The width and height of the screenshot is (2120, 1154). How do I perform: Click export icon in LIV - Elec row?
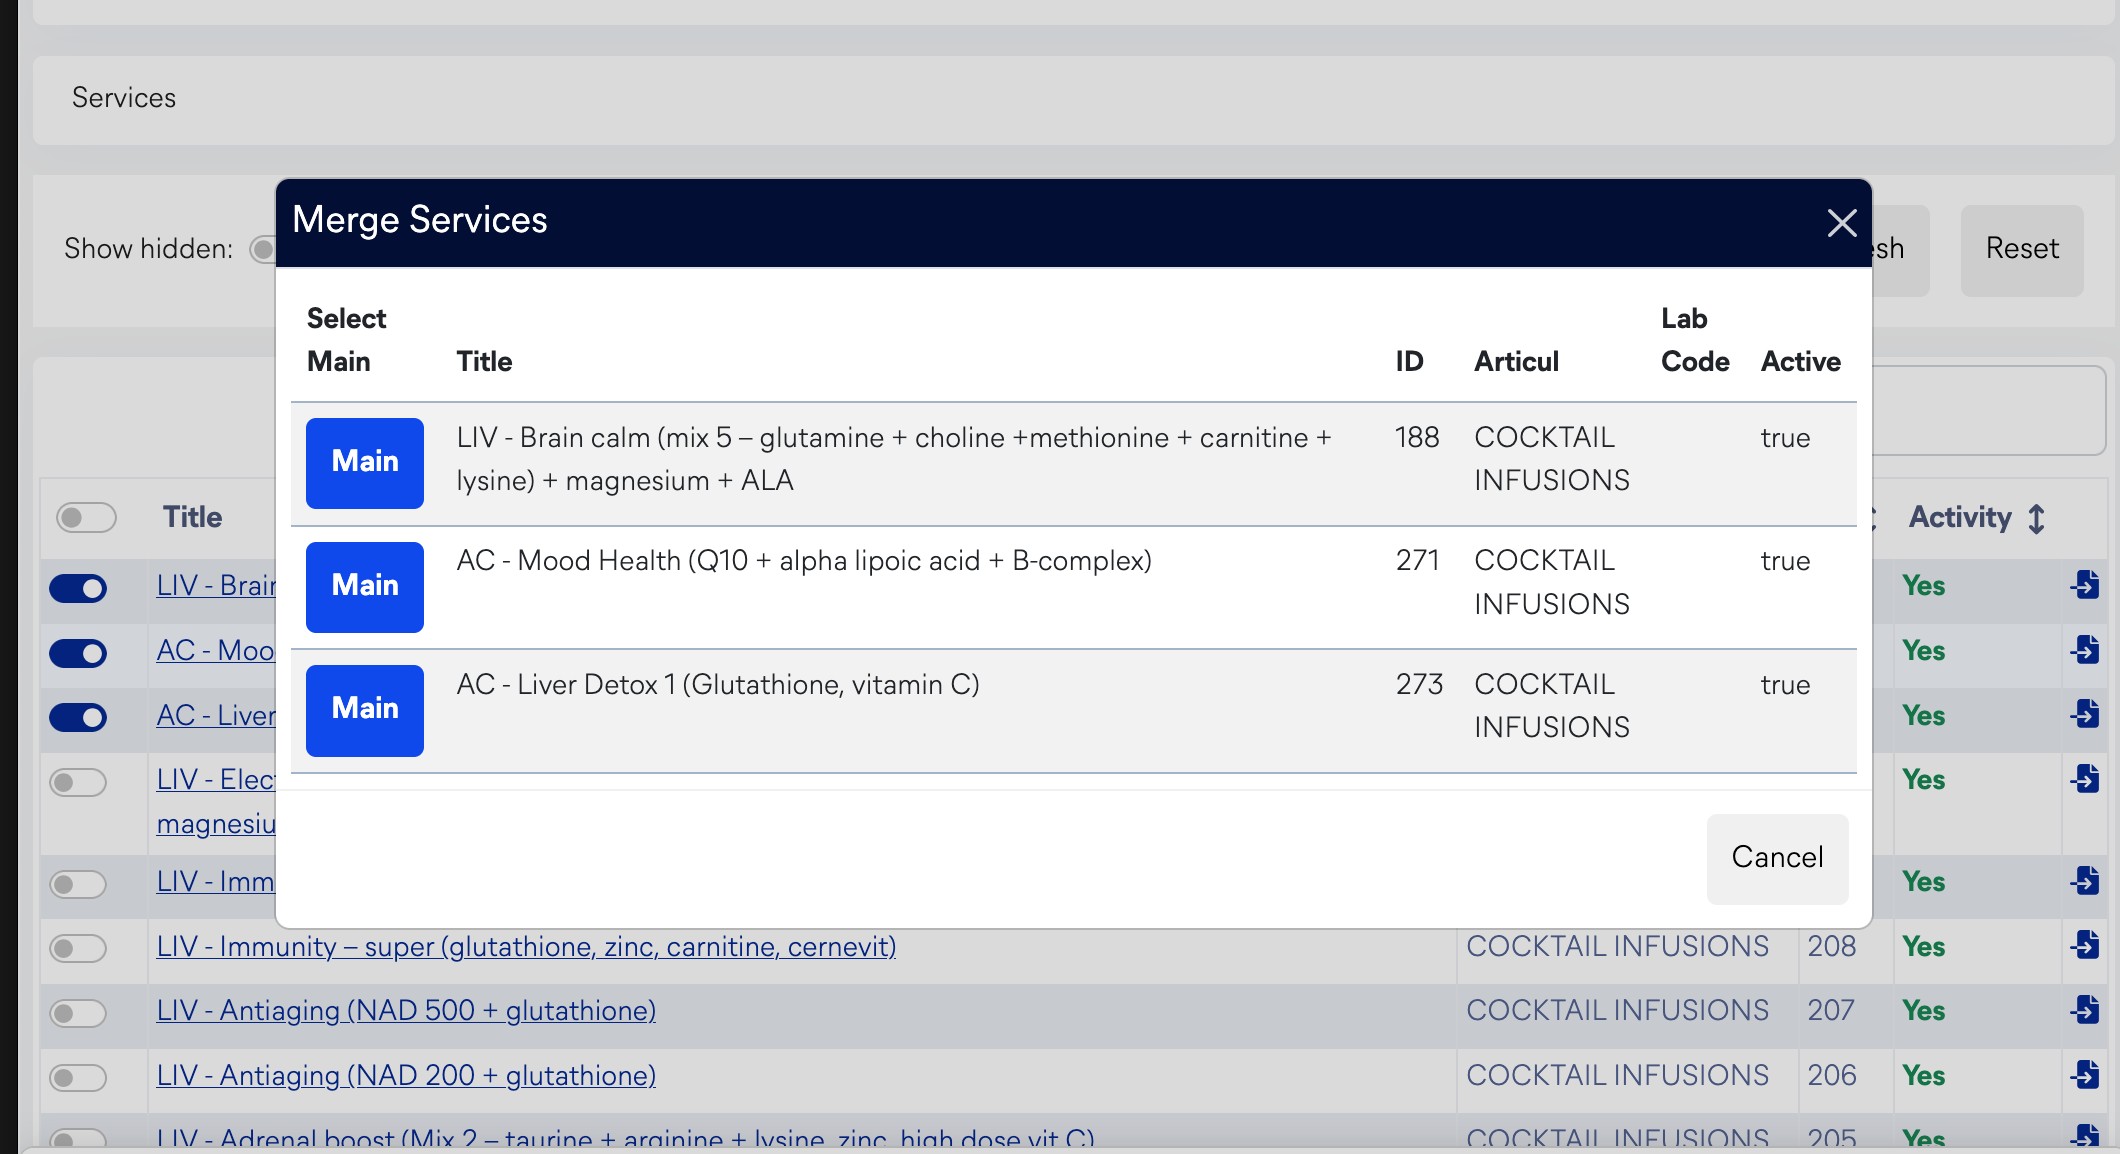click(x=2085, y=779)
